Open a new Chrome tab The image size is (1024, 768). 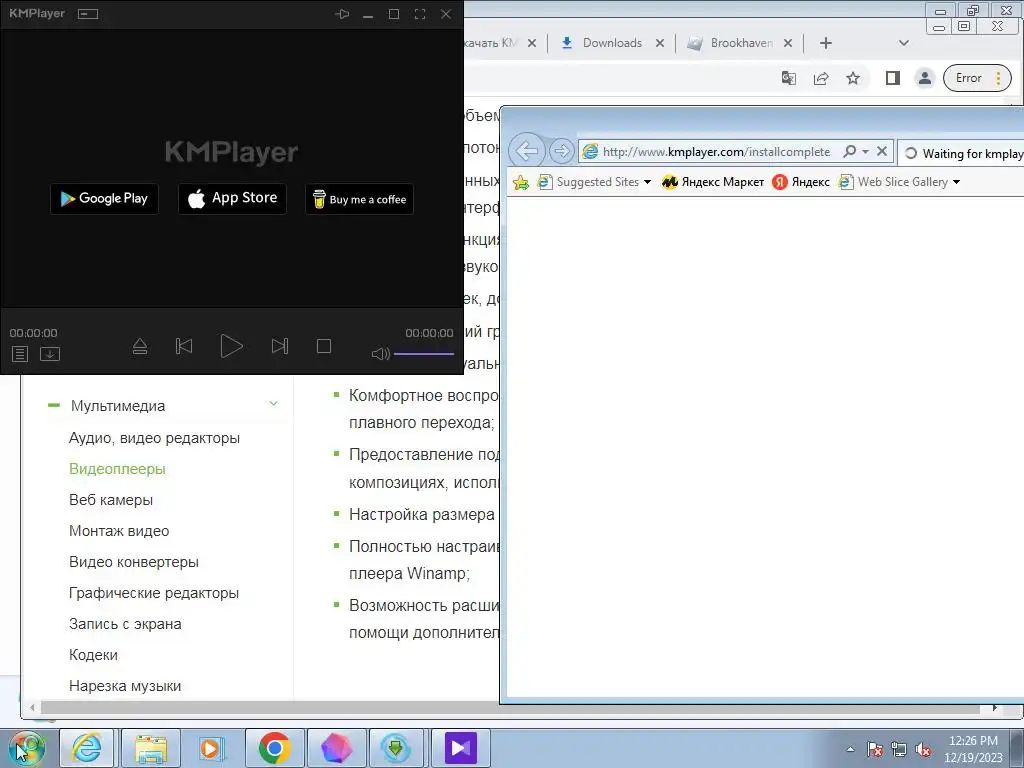[x=825, y=43]
